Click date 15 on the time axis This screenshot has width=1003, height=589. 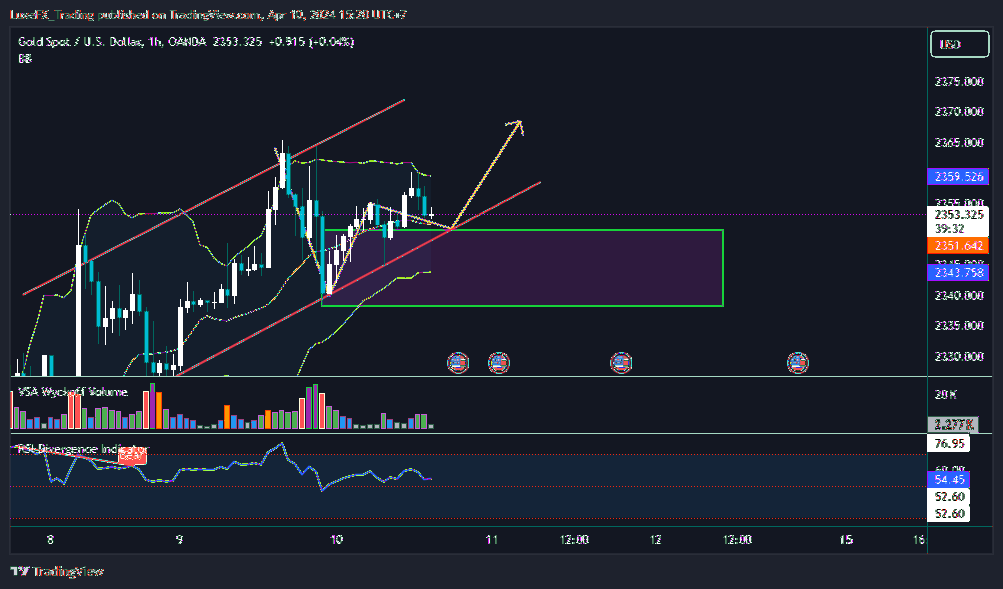tap(846, 540)
